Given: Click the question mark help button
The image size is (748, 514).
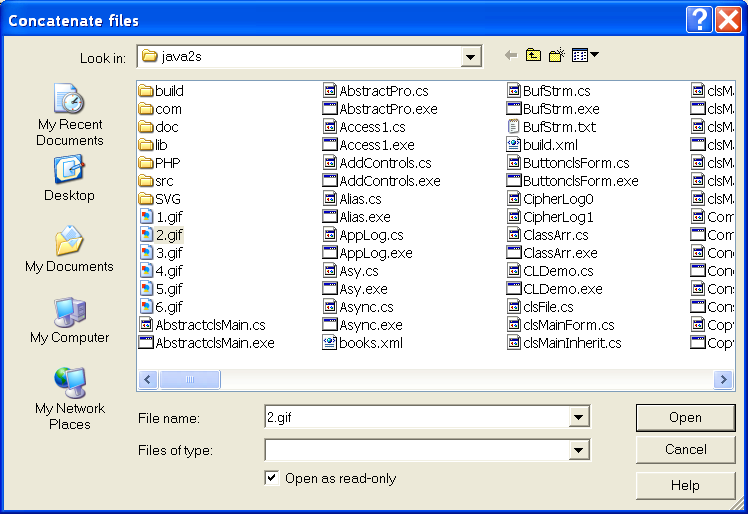Looking at the screenshot, I should click(x=699, y=20).
